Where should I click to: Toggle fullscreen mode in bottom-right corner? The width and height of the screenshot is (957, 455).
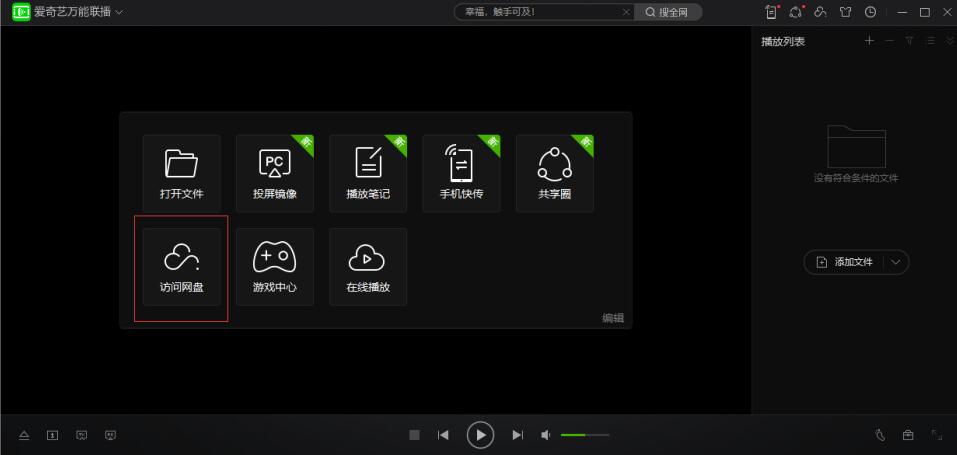point(937,435)
